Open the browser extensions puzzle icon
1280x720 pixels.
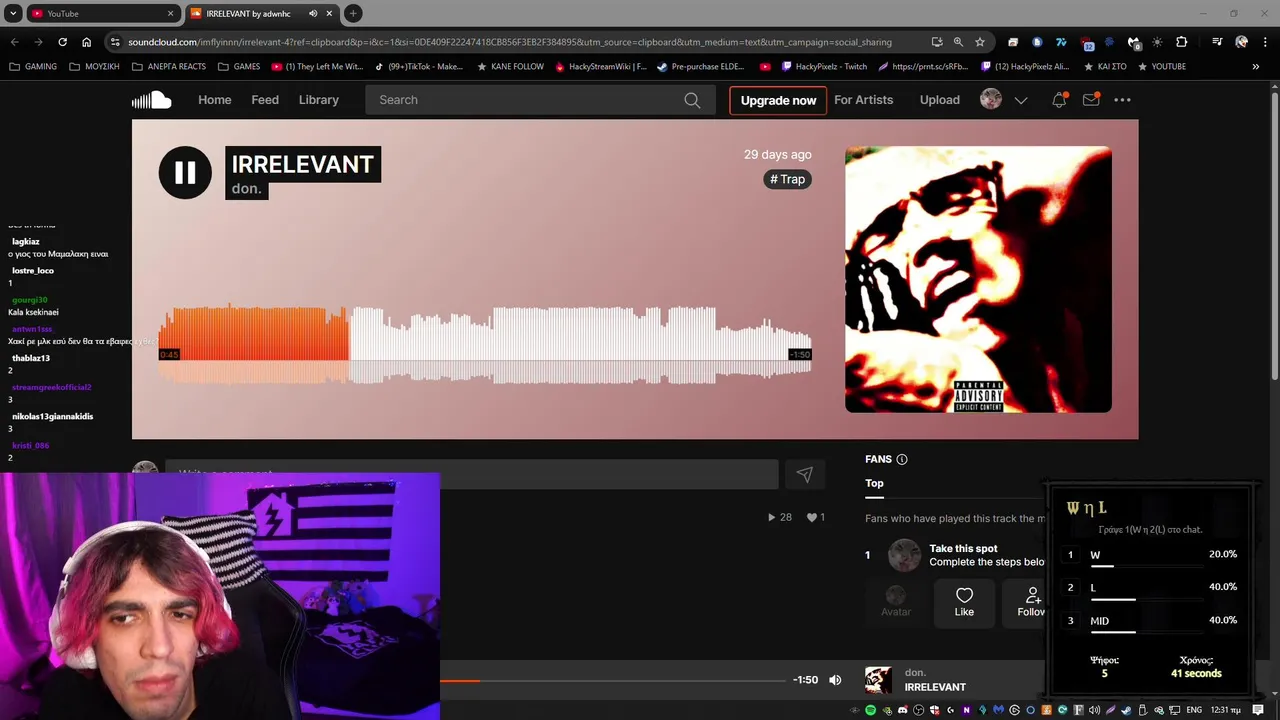(1181, 42)
